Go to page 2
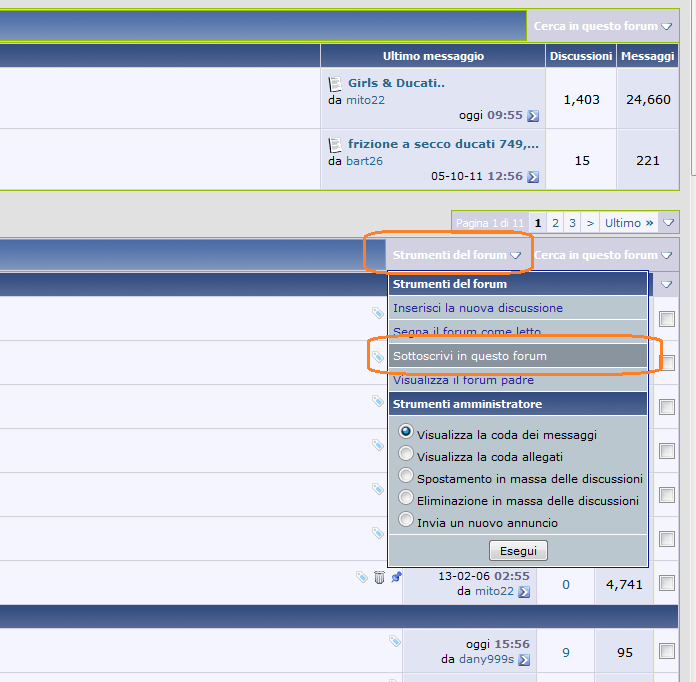 [x=555, y=223]
